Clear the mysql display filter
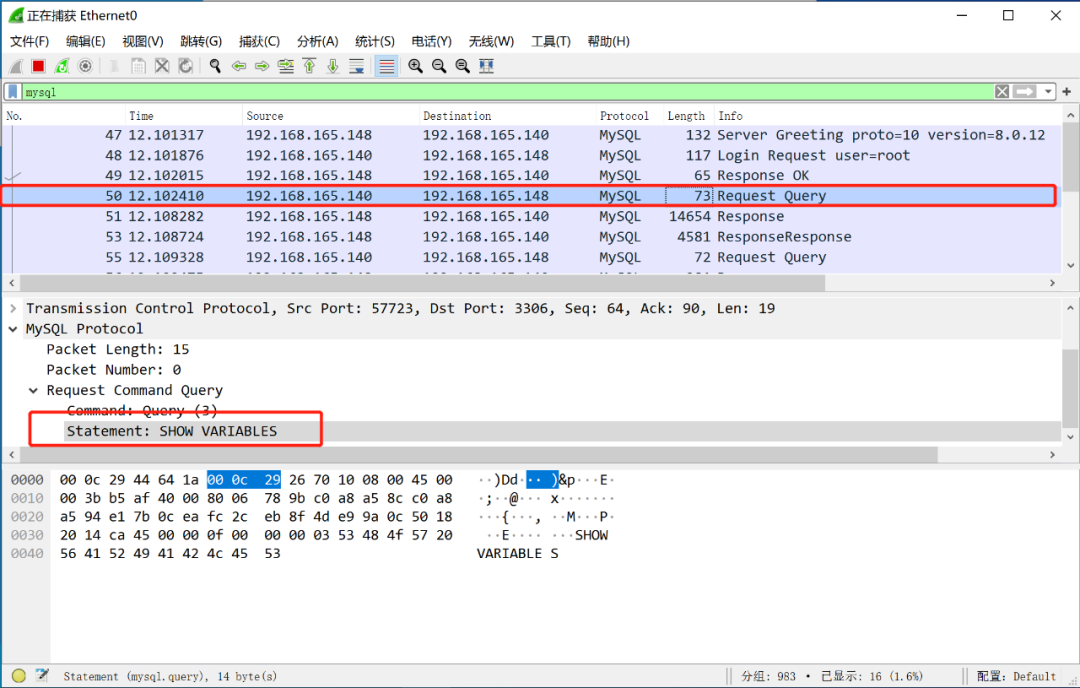Viewport: 1080px width, 688px height. tap(1002, 92)
